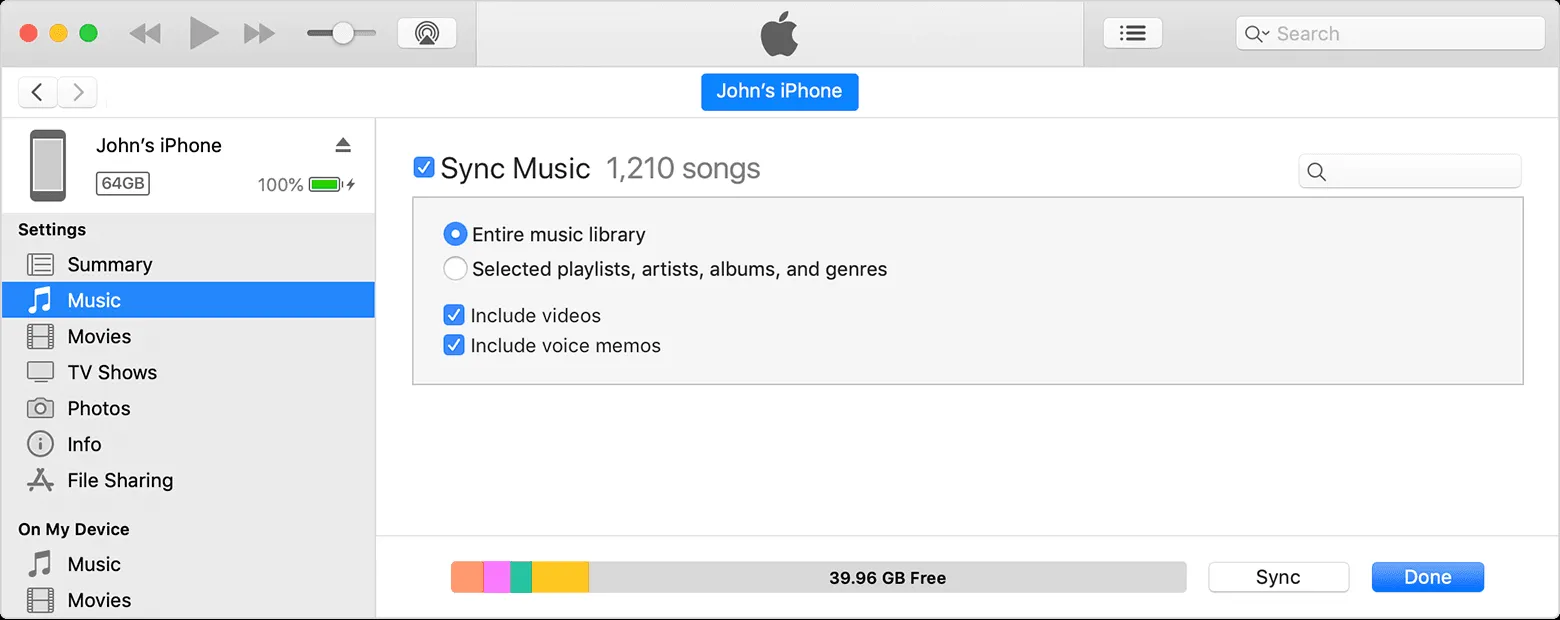The image size is (1560, 620).
Task: Select Music under On My Device
Action: coord(94,564)
